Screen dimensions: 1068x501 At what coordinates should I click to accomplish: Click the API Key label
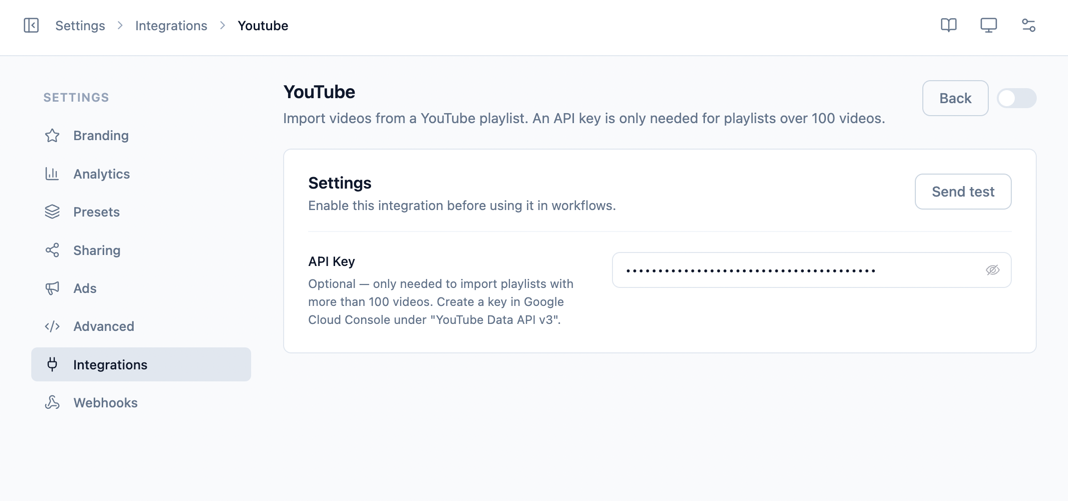click(x=332, y=261)
